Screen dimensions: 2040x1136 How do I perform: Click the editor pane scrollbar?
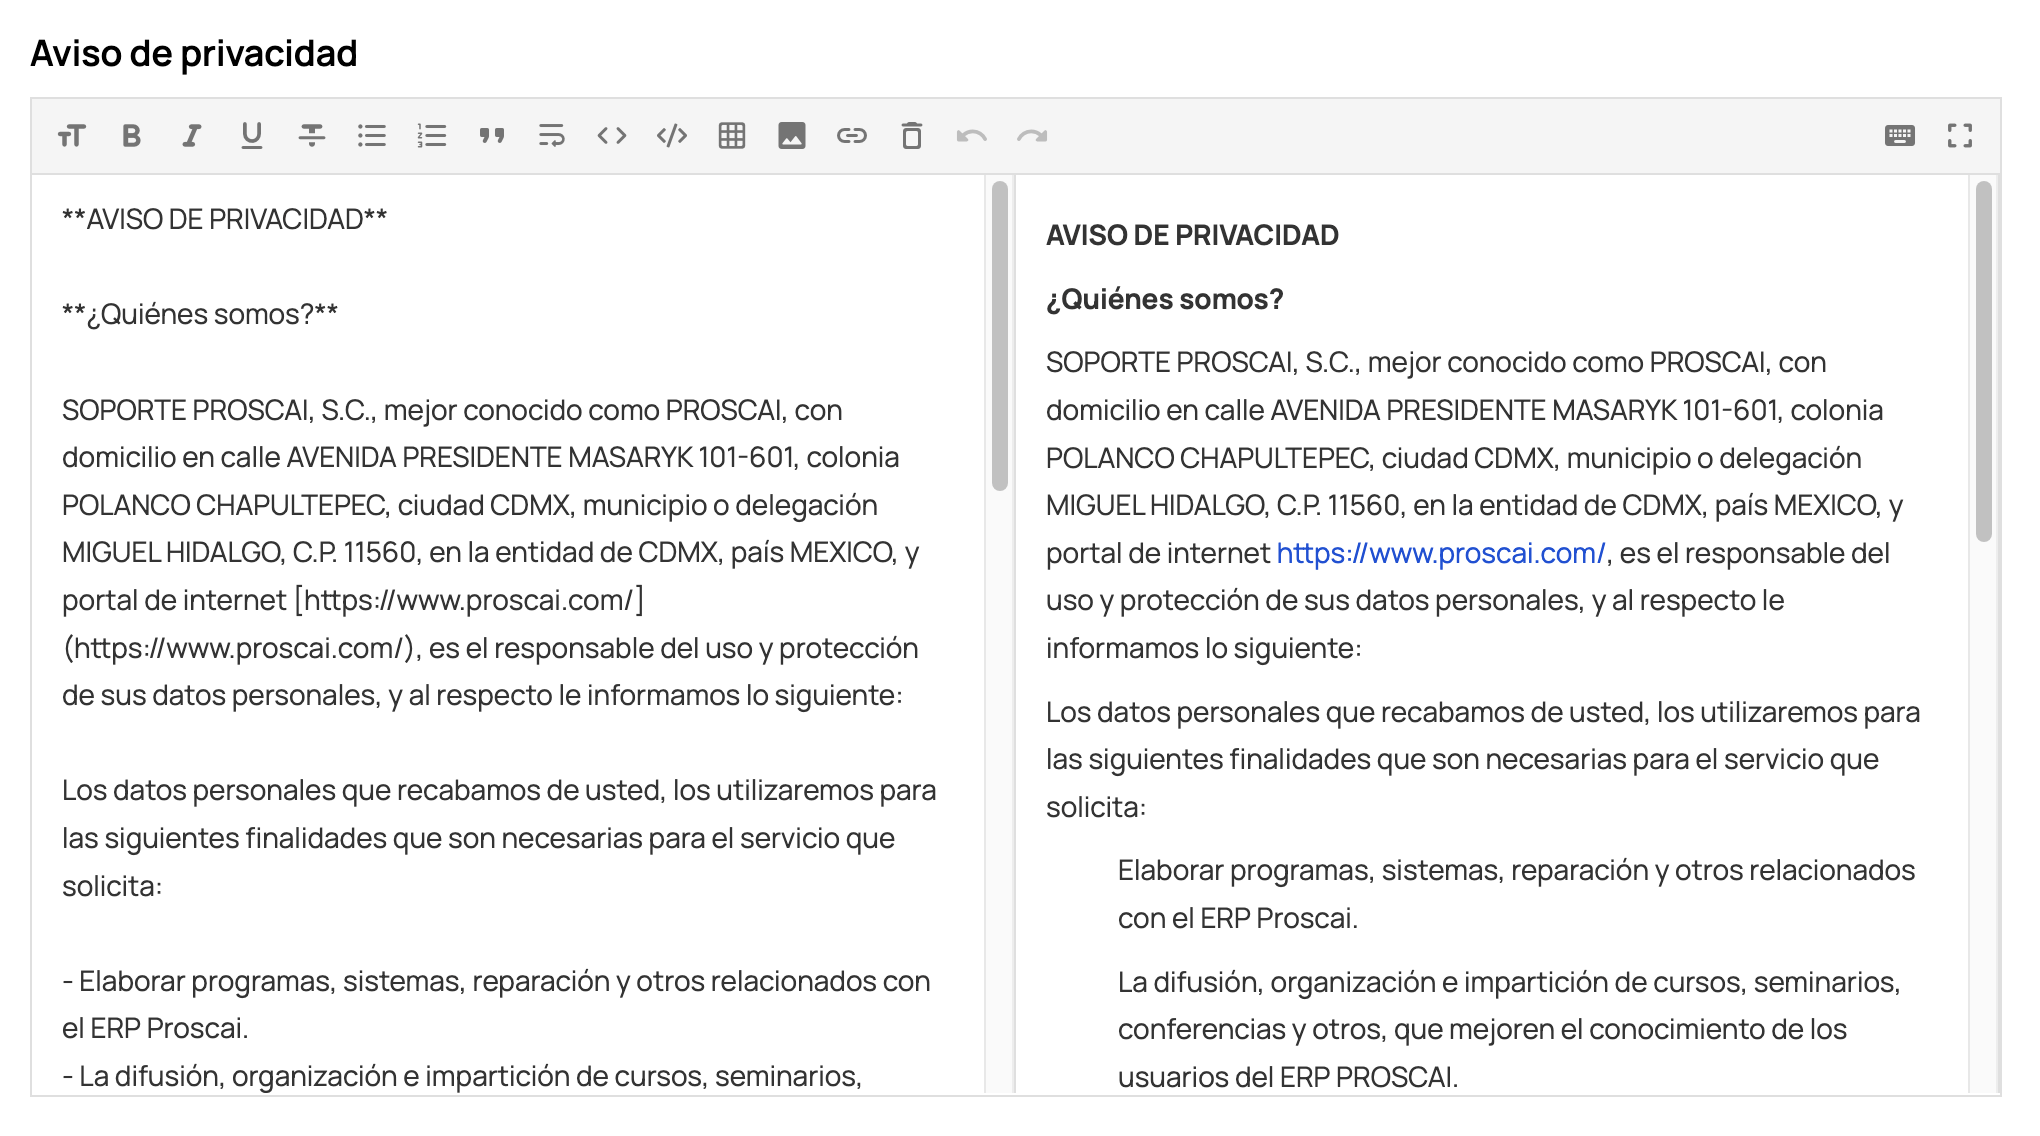999,336
